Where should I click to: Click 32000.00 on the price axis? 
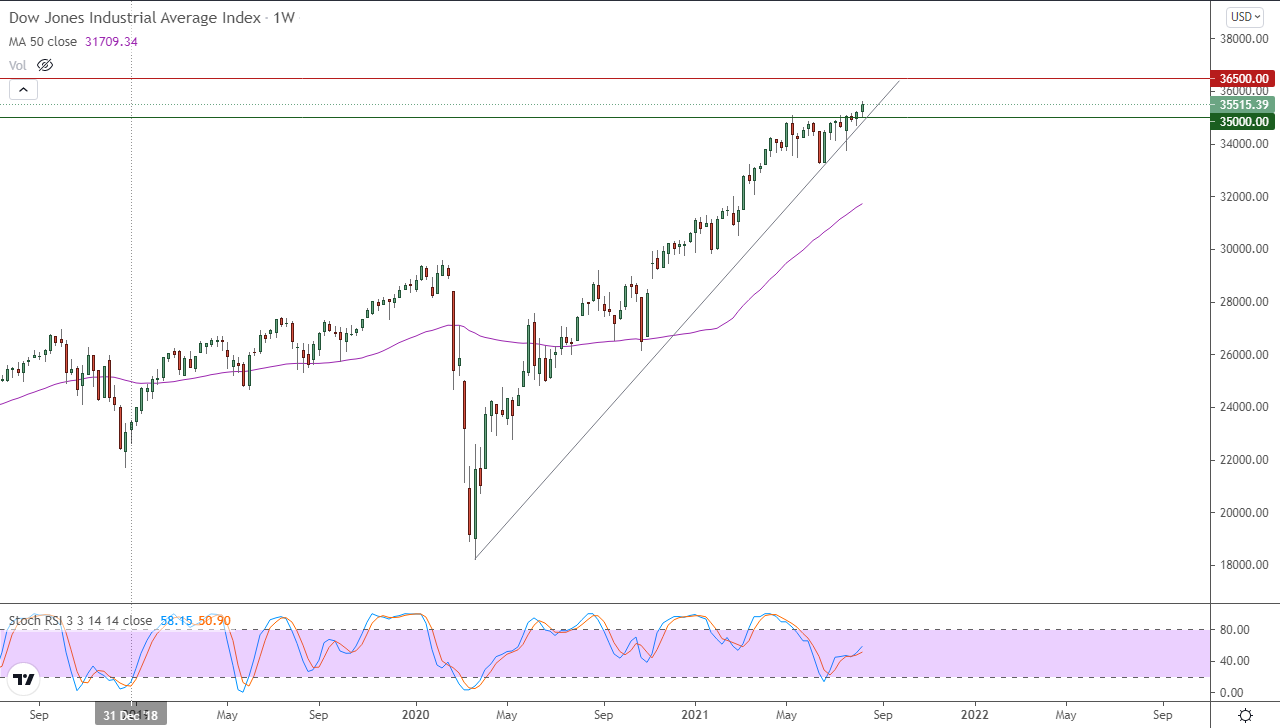(1243, 197)
